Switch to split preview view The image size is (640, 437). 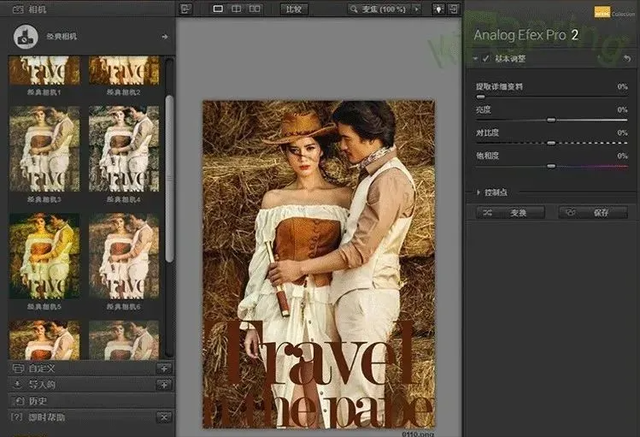coord(236,9)
